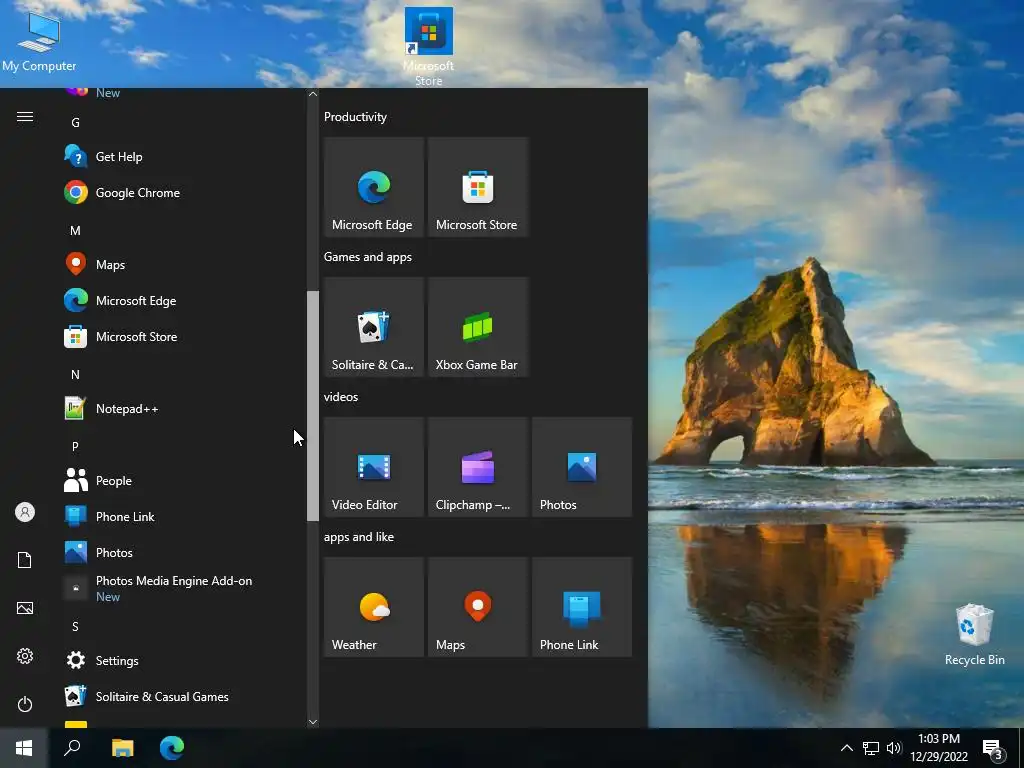This screenshot has height=768, width=1024.
Task: Jump to letter P section header
Action: pos(75,446)
